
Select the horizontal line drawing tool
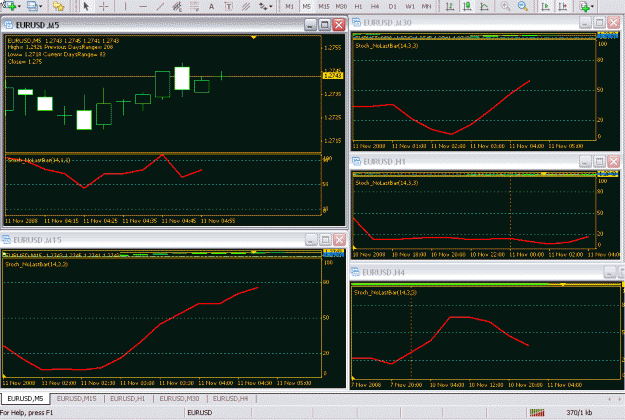tap(143, 6)
